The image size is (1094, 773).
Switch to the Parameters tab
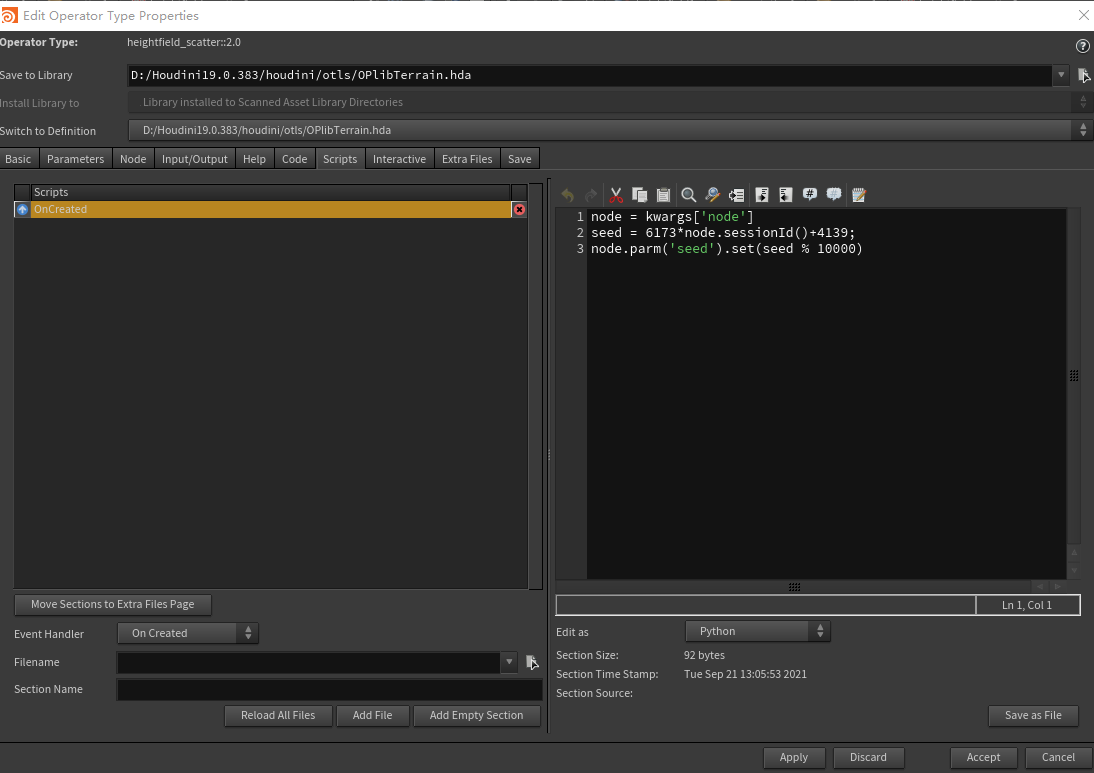tap(75, 159)
